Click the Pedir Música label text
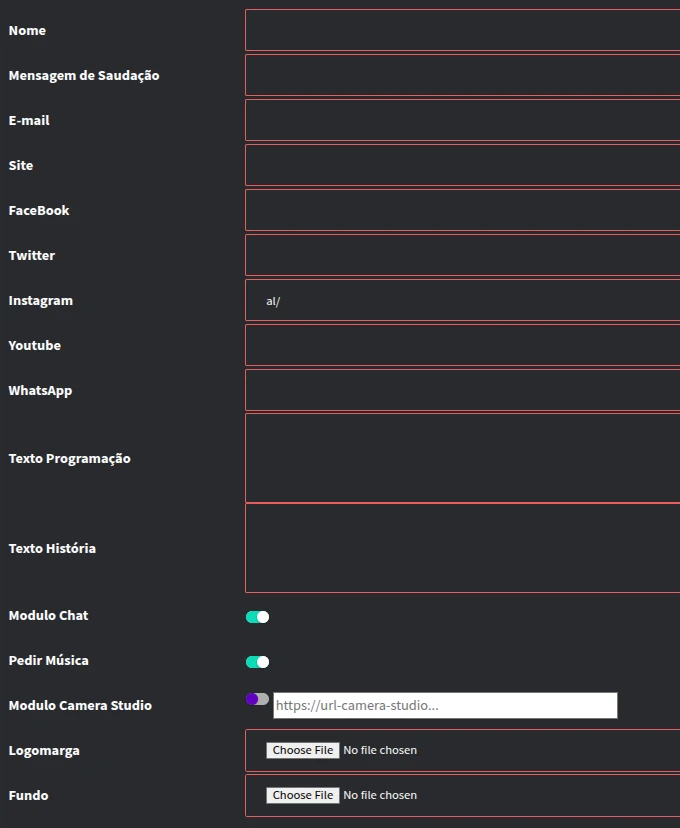Viewport: 680px width, 828px height. click(48, 660)
